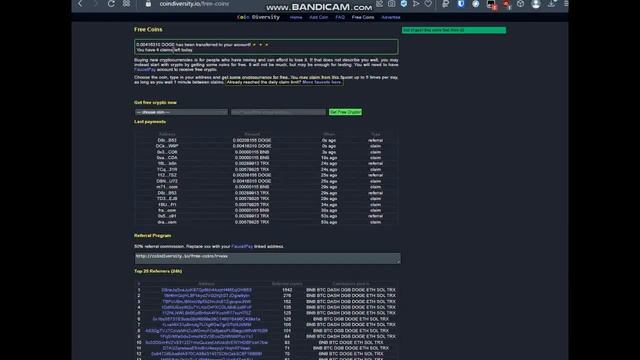This screenshot has height=360, width=640.
Task: Go back using the browser back arrow
Action: [80, 4]
